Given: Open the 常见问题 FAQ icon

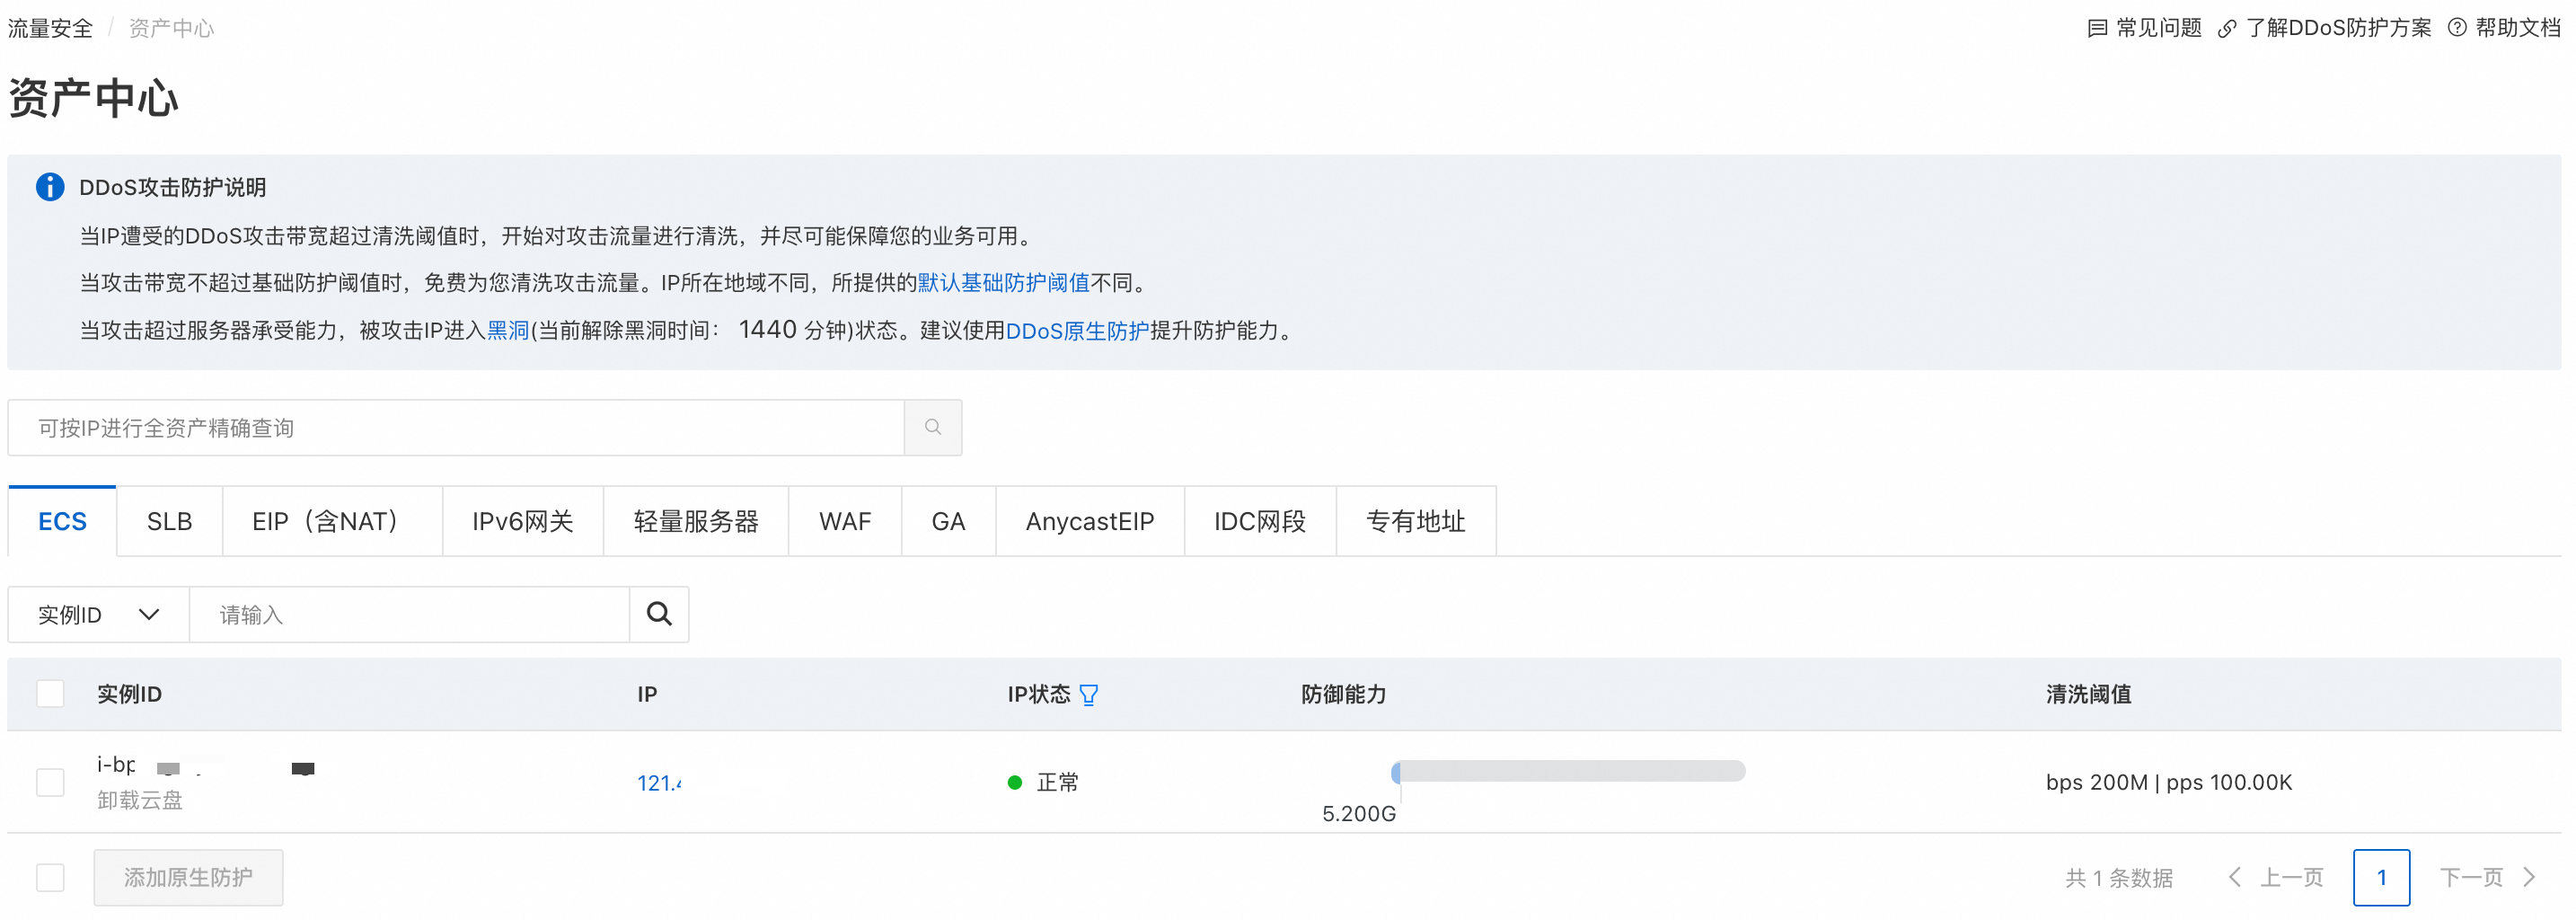Looking at the screenshot, I should coord(2096,28).
